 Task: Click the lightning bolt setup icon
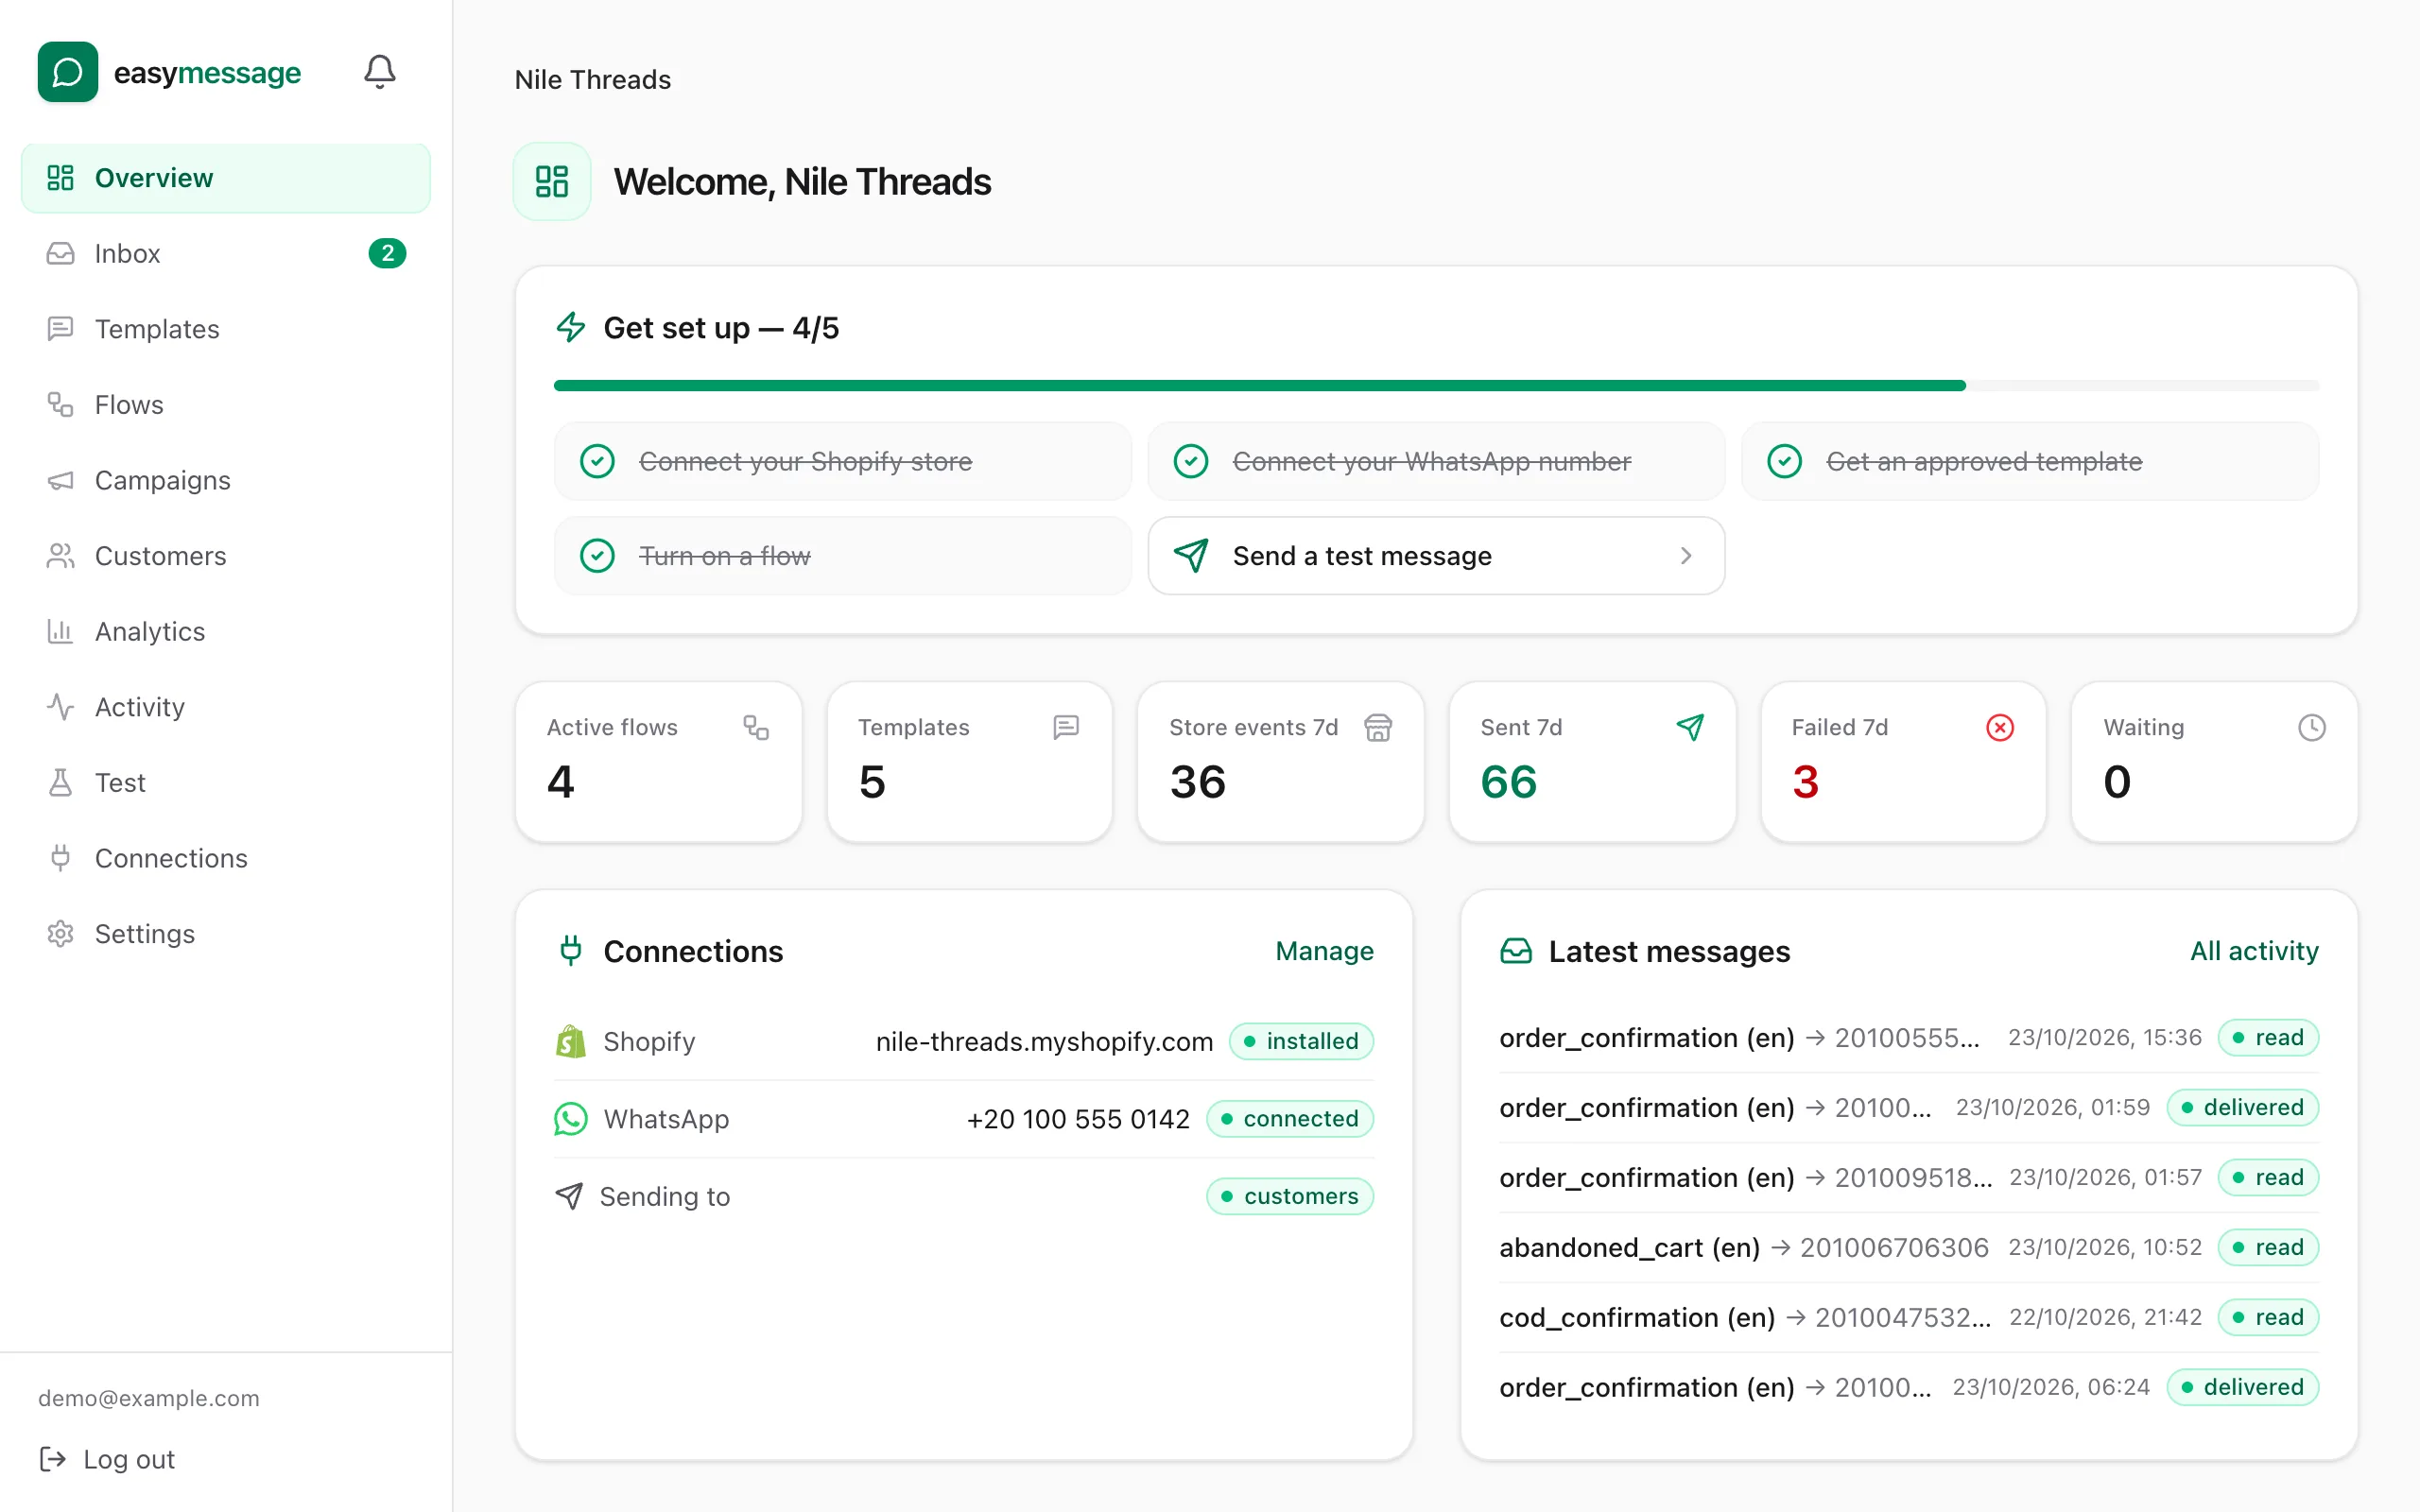point(570,327)
